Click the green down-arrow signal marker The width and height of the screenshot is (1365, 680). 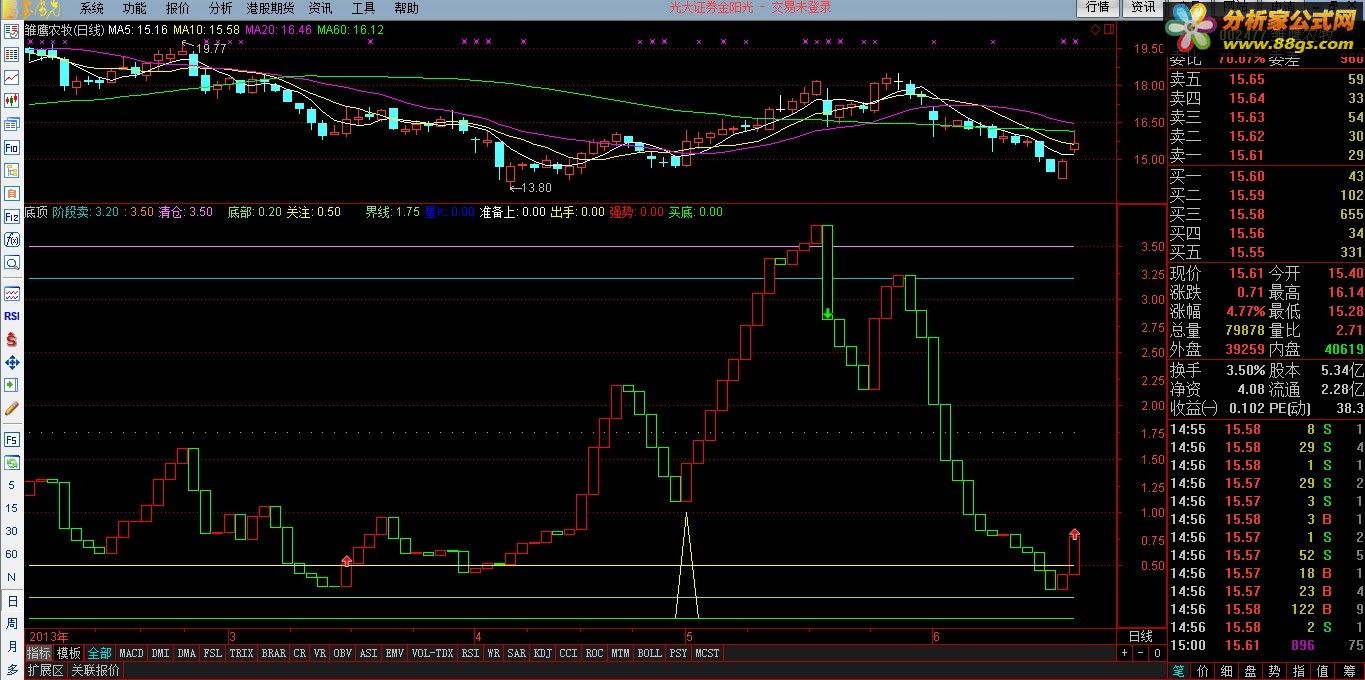[x=828, y=314]
